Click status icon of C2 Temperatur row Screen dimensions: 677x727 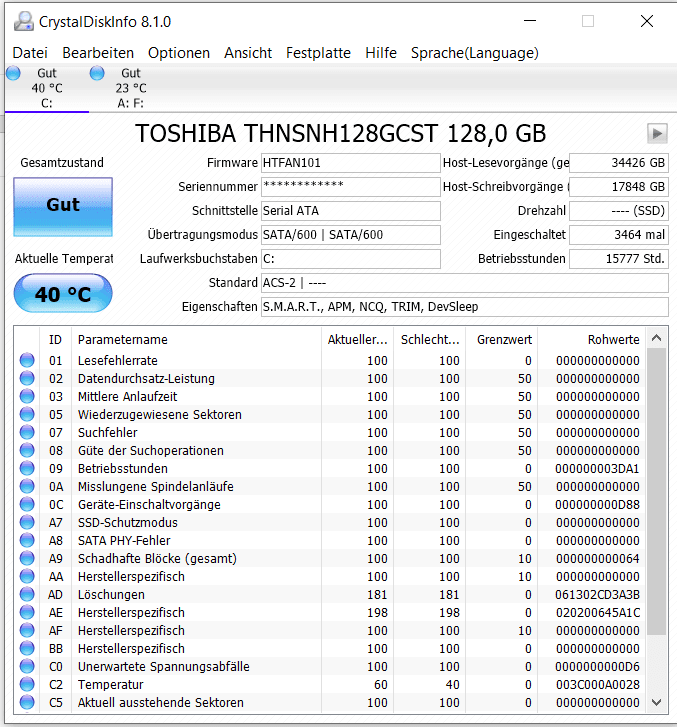pos(27,685)
